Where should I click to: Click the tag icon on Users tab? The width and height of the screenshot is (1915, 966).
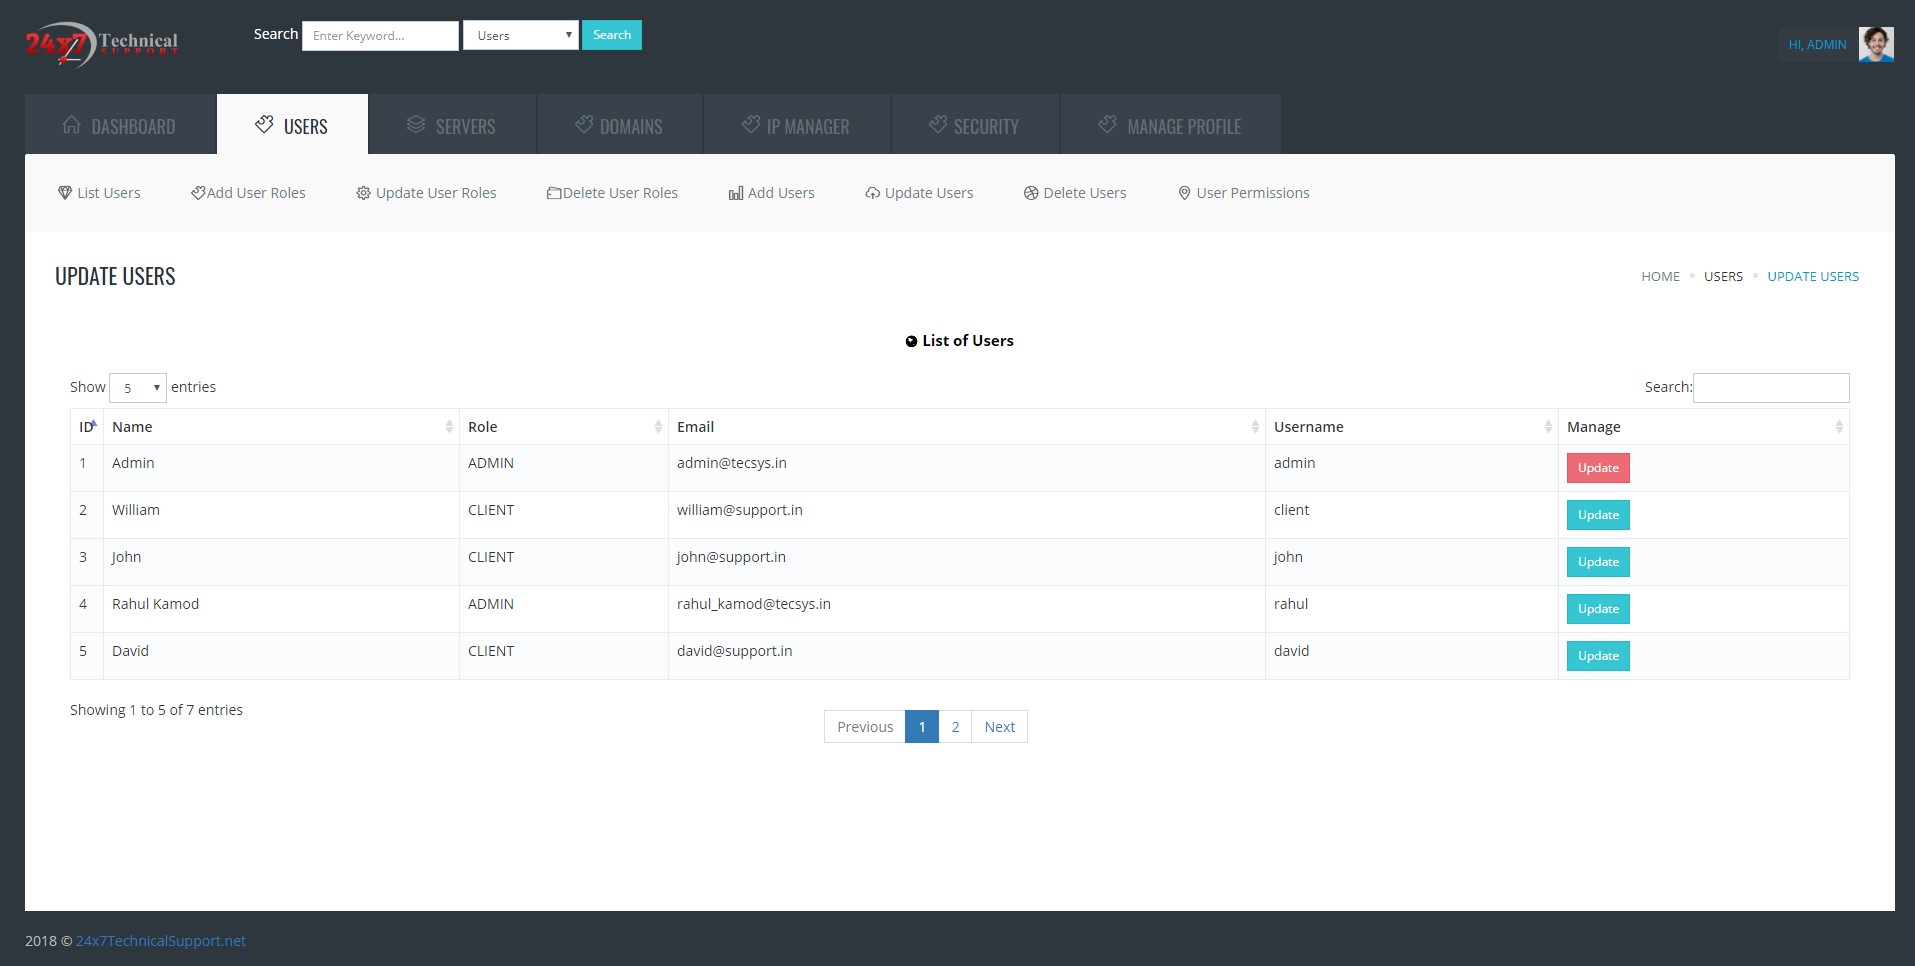264,124
